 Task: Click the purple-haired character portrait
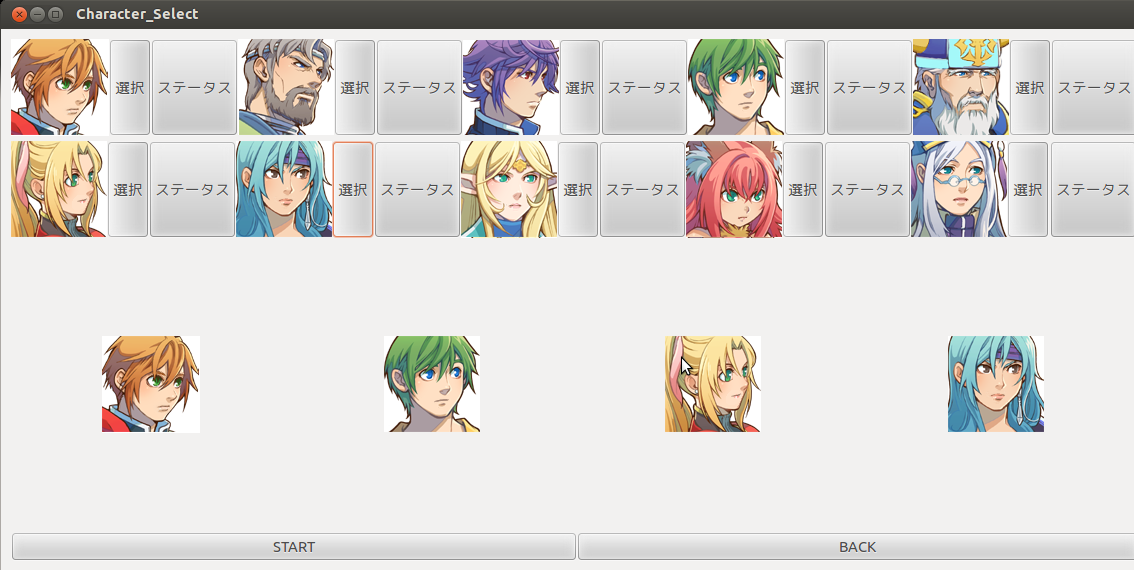pos(511,88)
